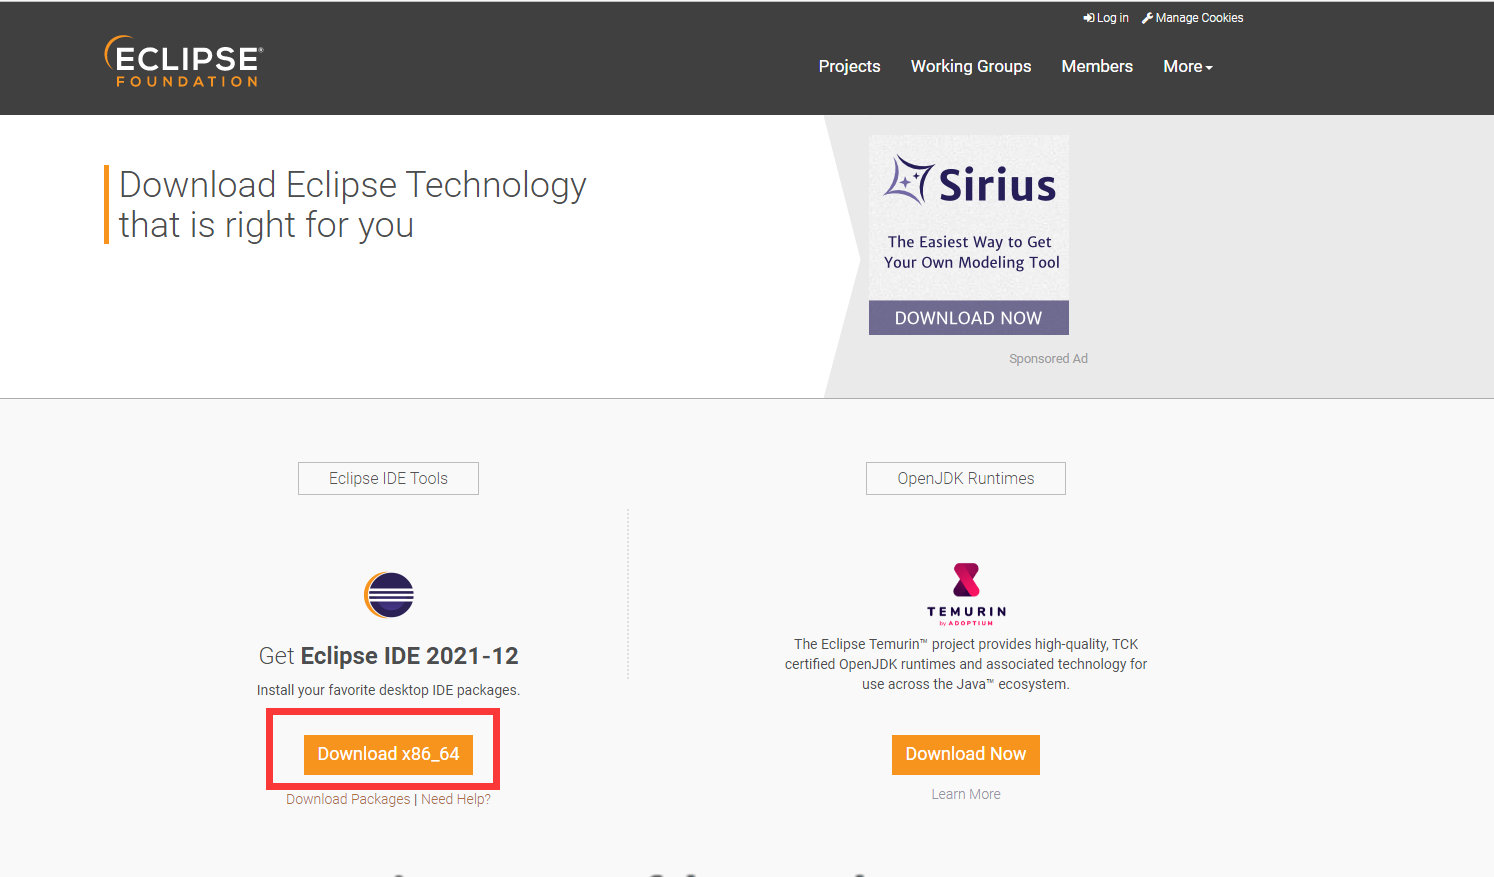Click the Eclipse IDE sphere icon
Screen dimensions: 1494x877
pyautogui.click(x=389, y=596)
